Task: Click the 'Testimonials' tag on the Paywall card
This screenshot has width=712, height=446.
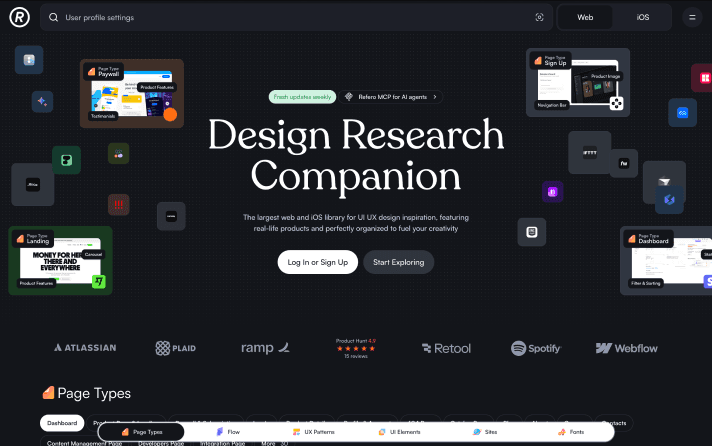Action: click(x=103, y=116)
